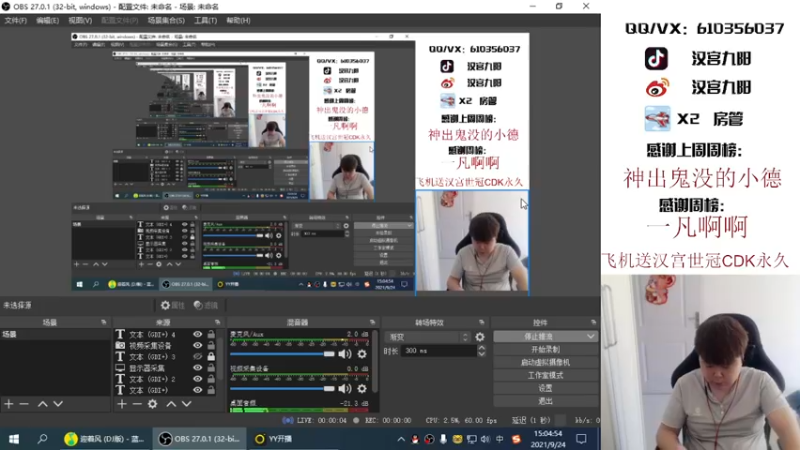This screenshot has height=450, width=800.
Task: Click the mixer panel vertical scrollbar
Action: click(x=376, y=361)
